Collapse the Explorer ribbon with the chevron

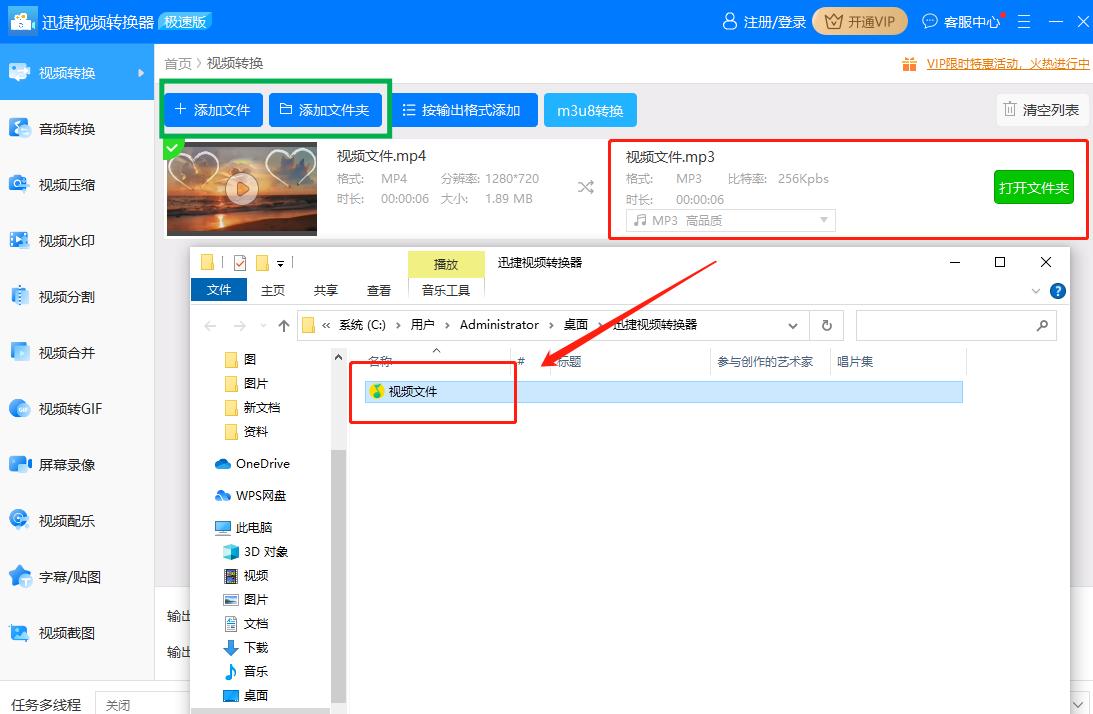[x=1037, y=290]
